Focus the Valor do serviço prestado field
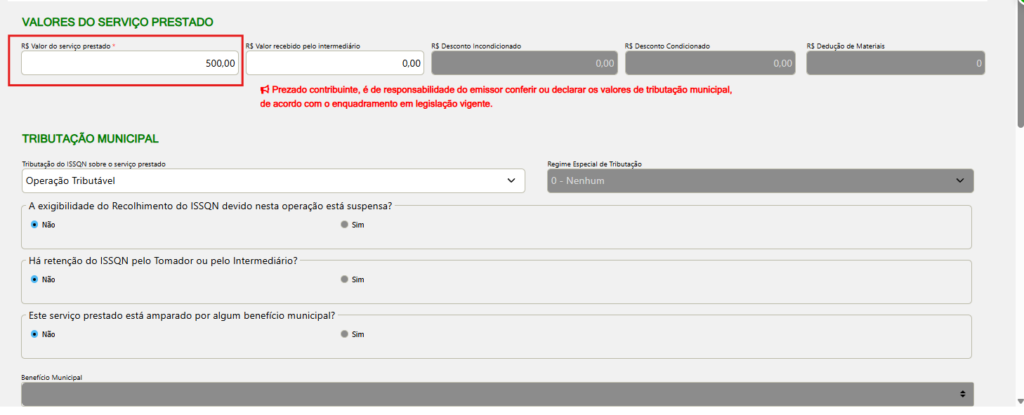Image resolution: width=1024 pixels, height=415 pixels. [x=130, y=63]
